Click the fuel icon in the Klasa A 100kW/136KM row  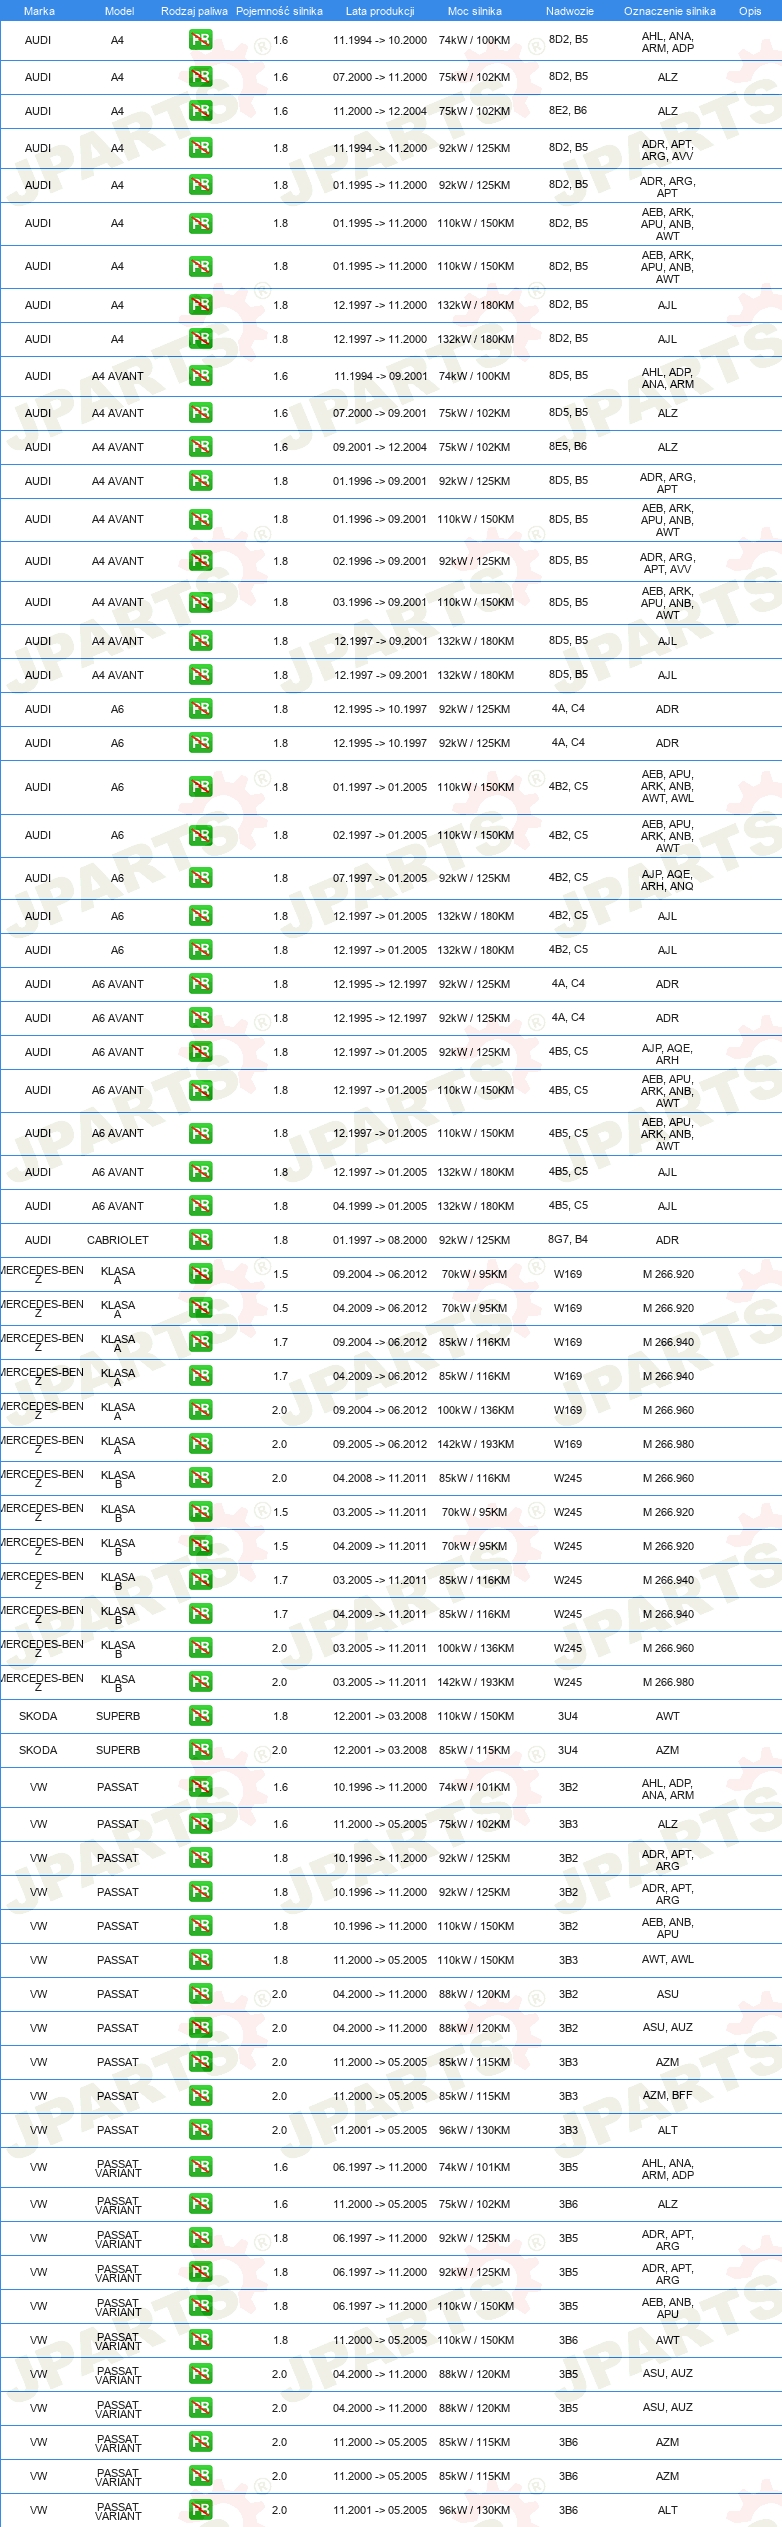[x=200, y=1410]
